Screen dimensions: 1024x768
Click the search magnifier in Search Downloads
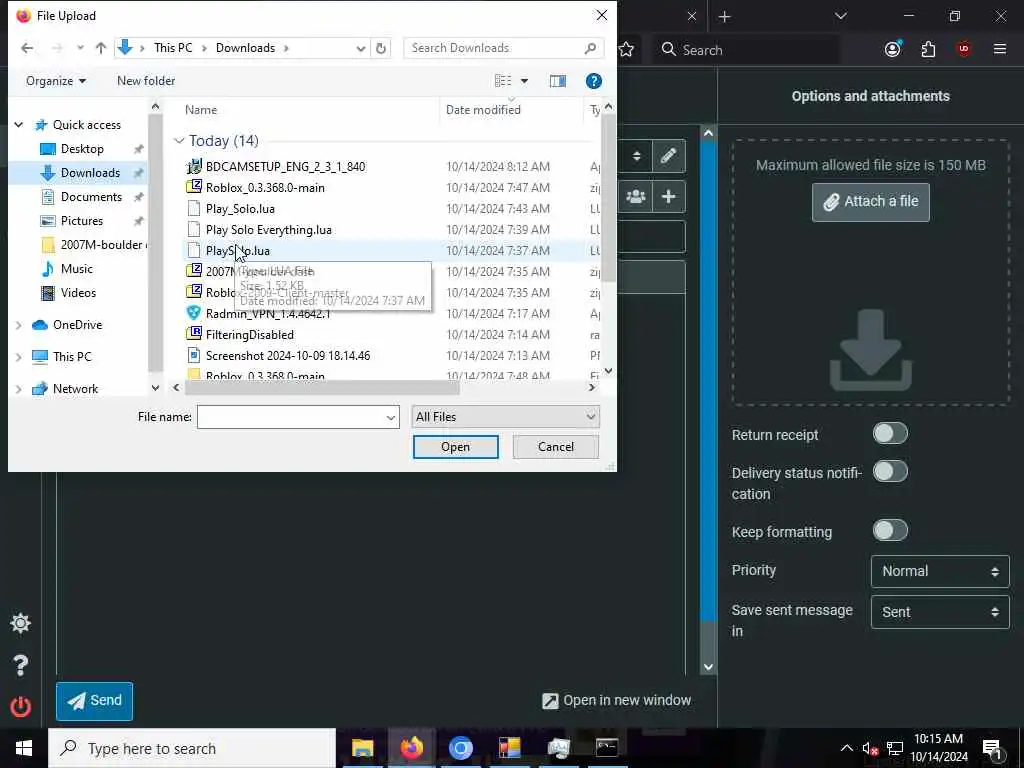click(590, 48)
